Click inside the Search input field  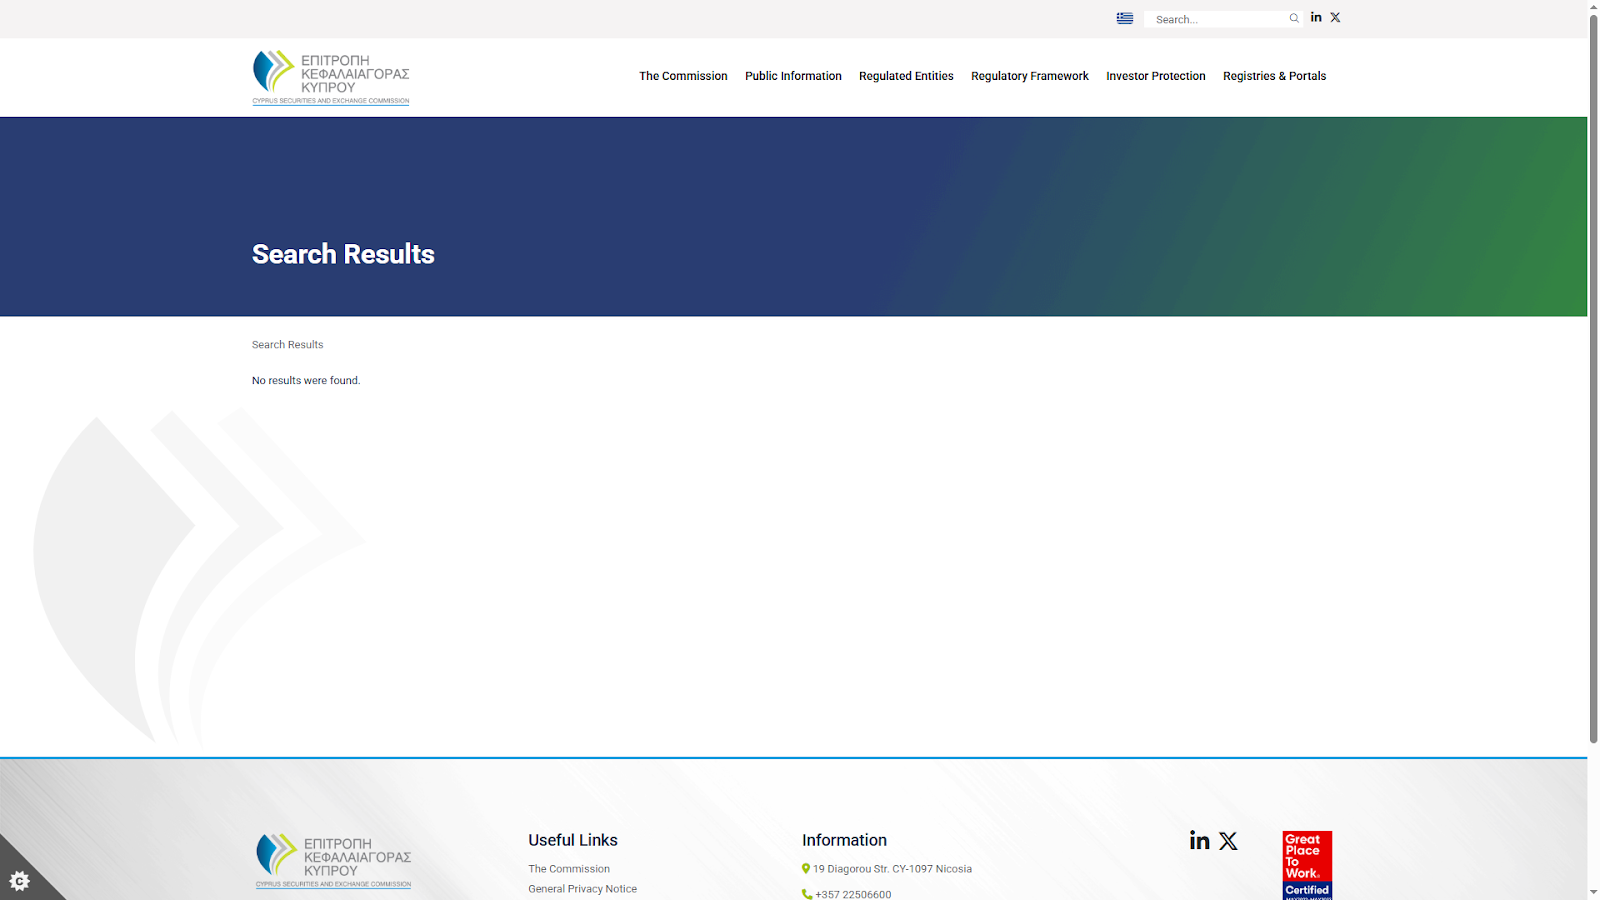[1215, 18]
